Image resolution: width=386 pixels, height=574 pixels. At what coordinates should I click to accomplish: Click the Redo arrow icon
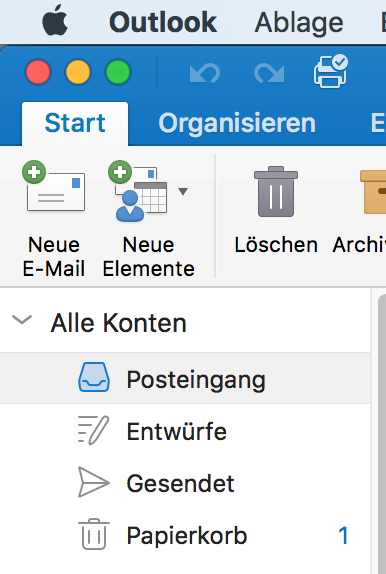[x=269, y=73]
